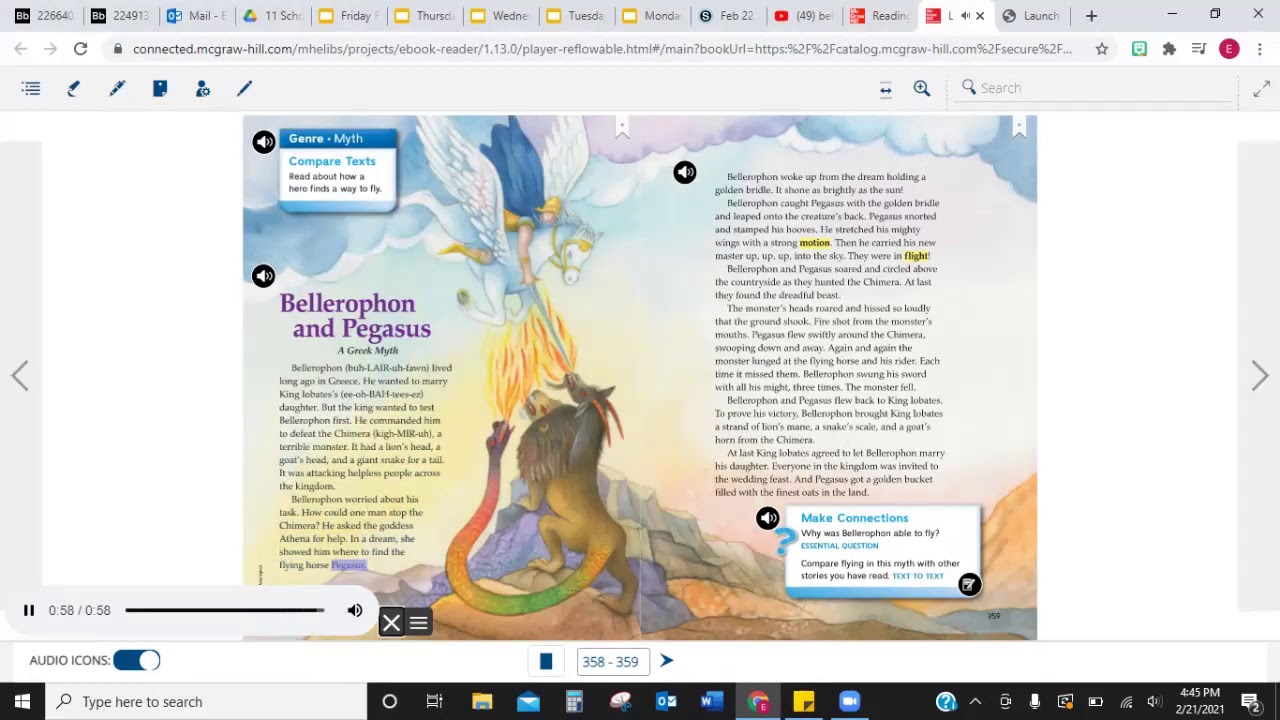
Task: Select the highlighter tool in reader toolbar
Action: point(73,89)
